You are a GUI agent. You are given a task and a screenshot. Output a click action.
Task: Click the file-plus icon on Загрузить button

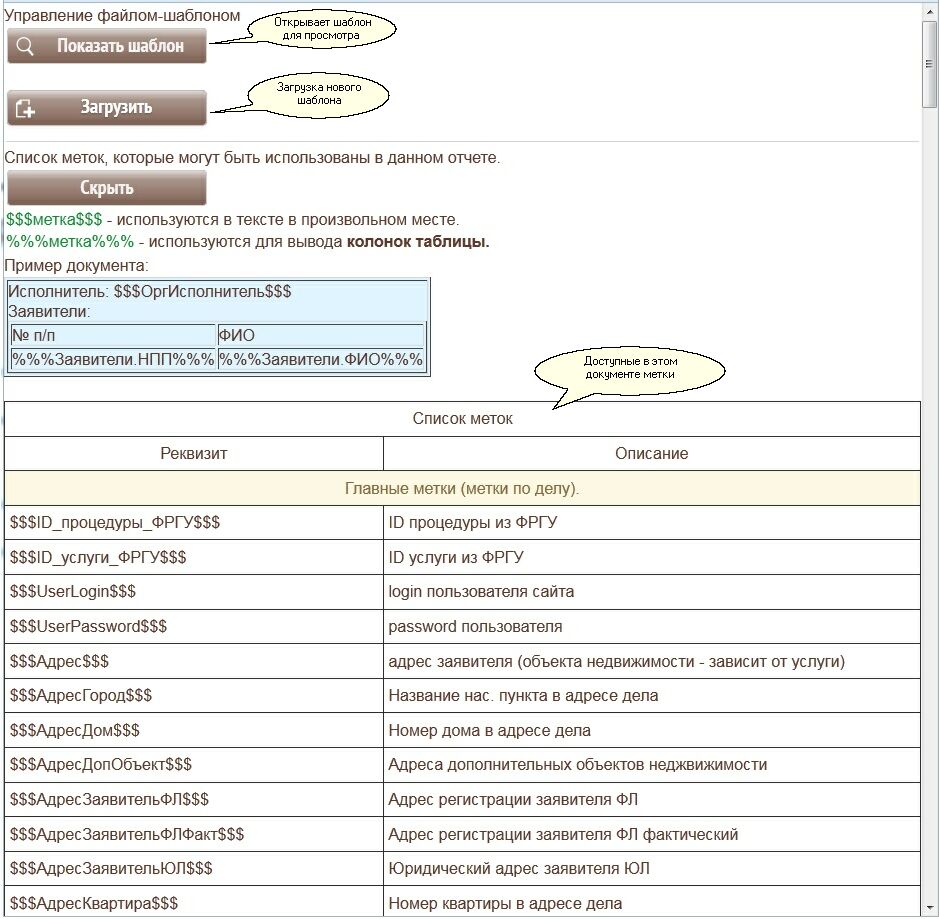point(26,109)
